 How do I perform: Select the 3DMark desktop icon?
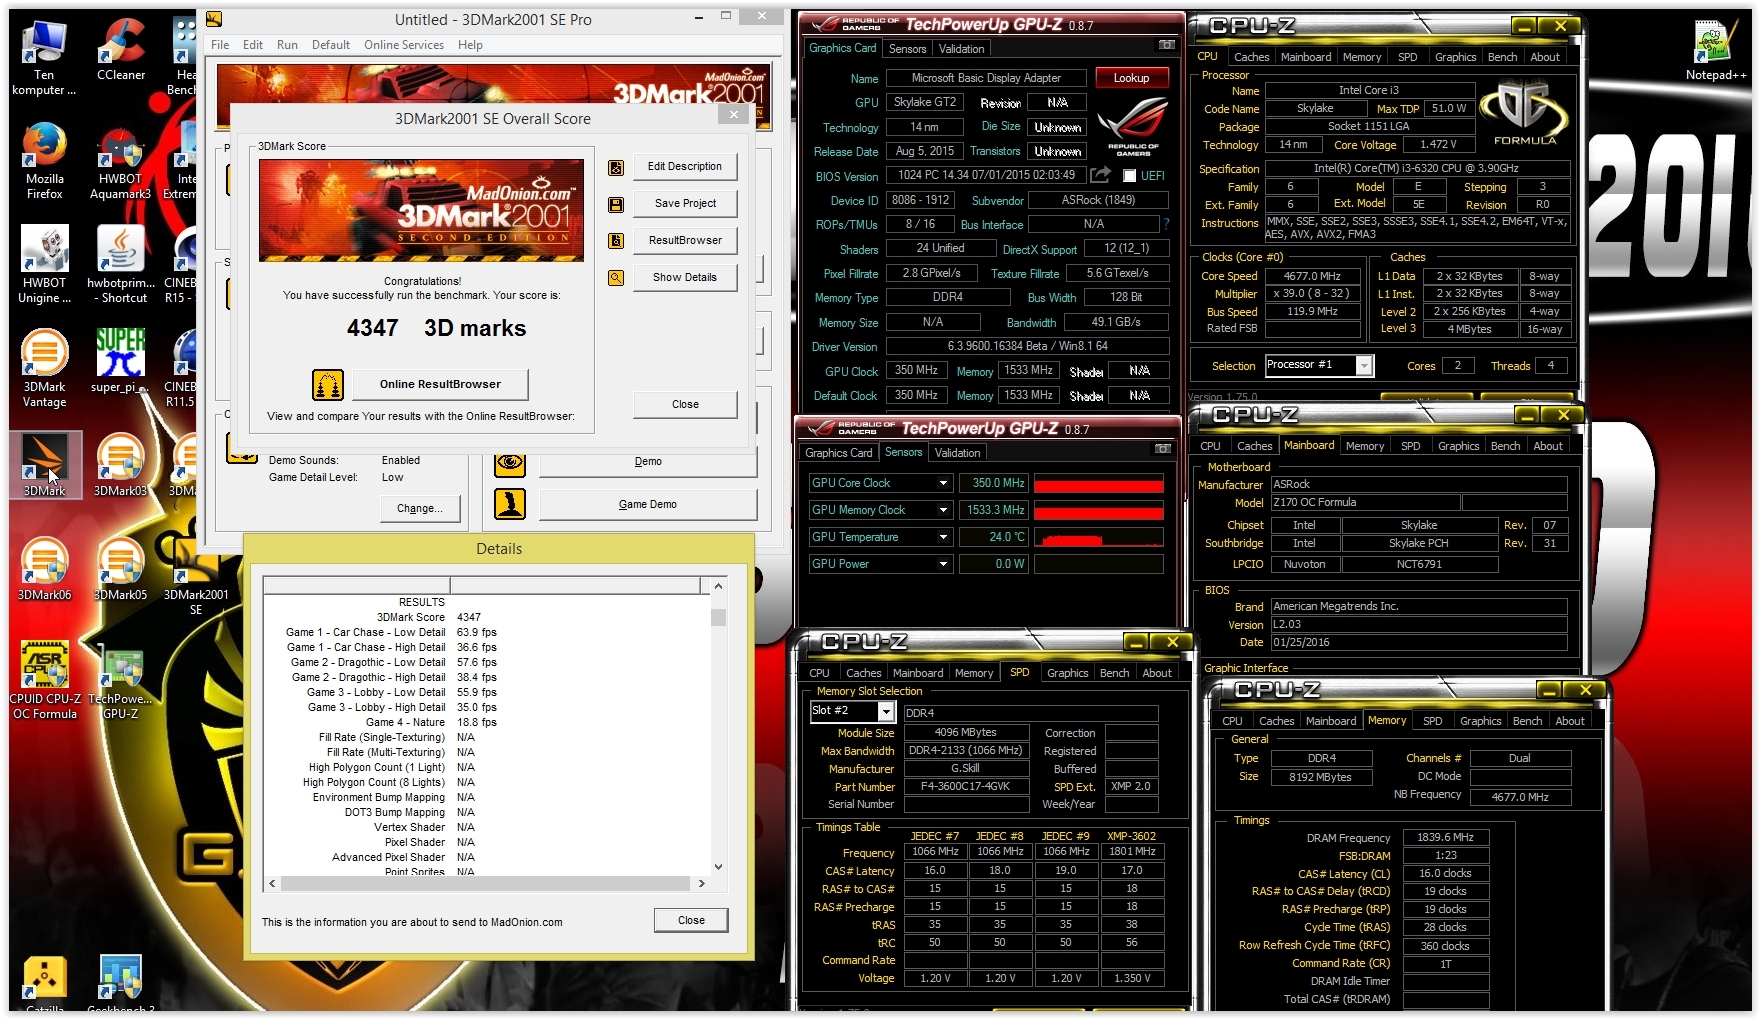(44, 465)
